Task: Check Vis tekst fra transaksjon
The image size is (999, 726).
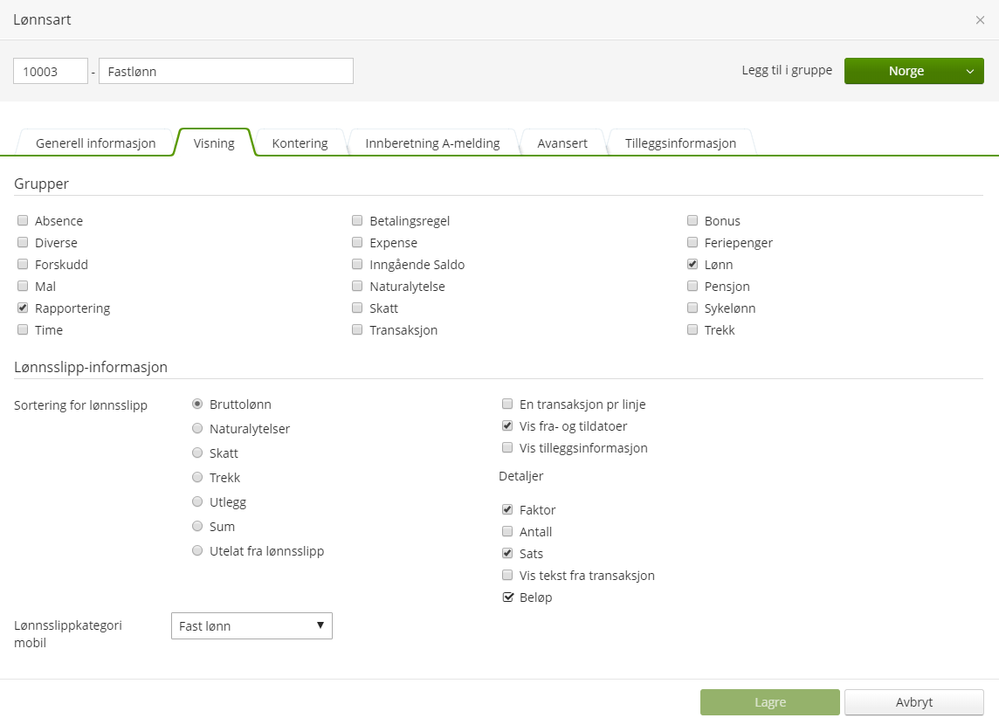Action: [507, 575]
